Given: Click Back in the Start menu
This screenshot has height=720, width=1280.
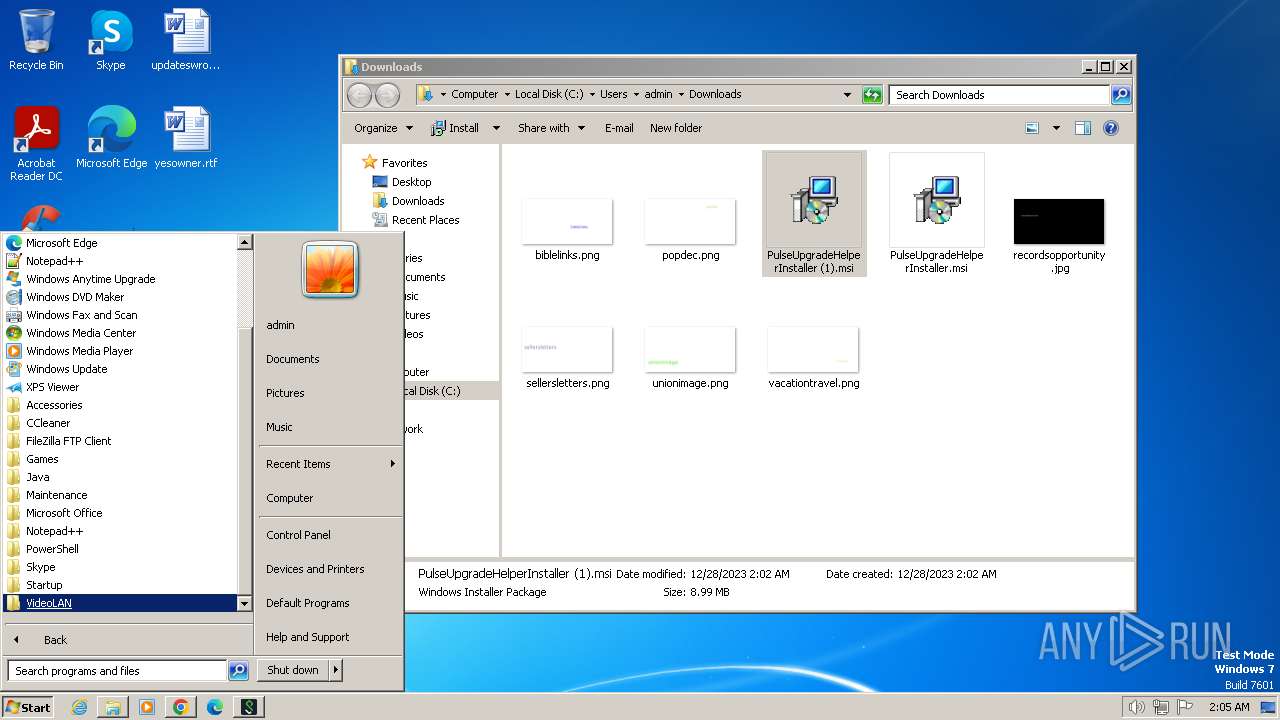Looking at the screenshot, I should 55,640.
